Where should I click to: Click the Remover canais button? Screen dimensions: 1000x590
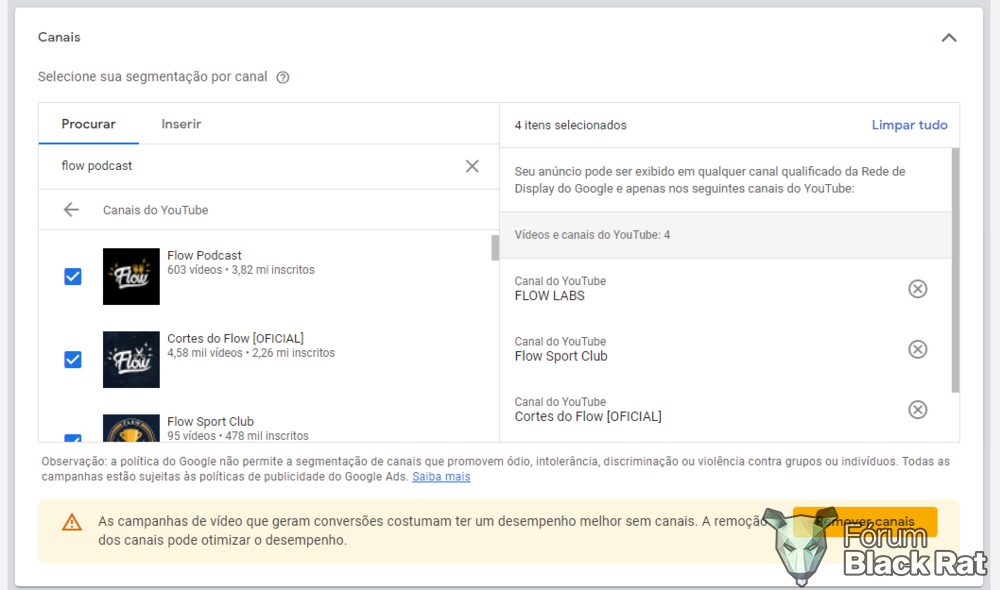click(x=865, y=522)
